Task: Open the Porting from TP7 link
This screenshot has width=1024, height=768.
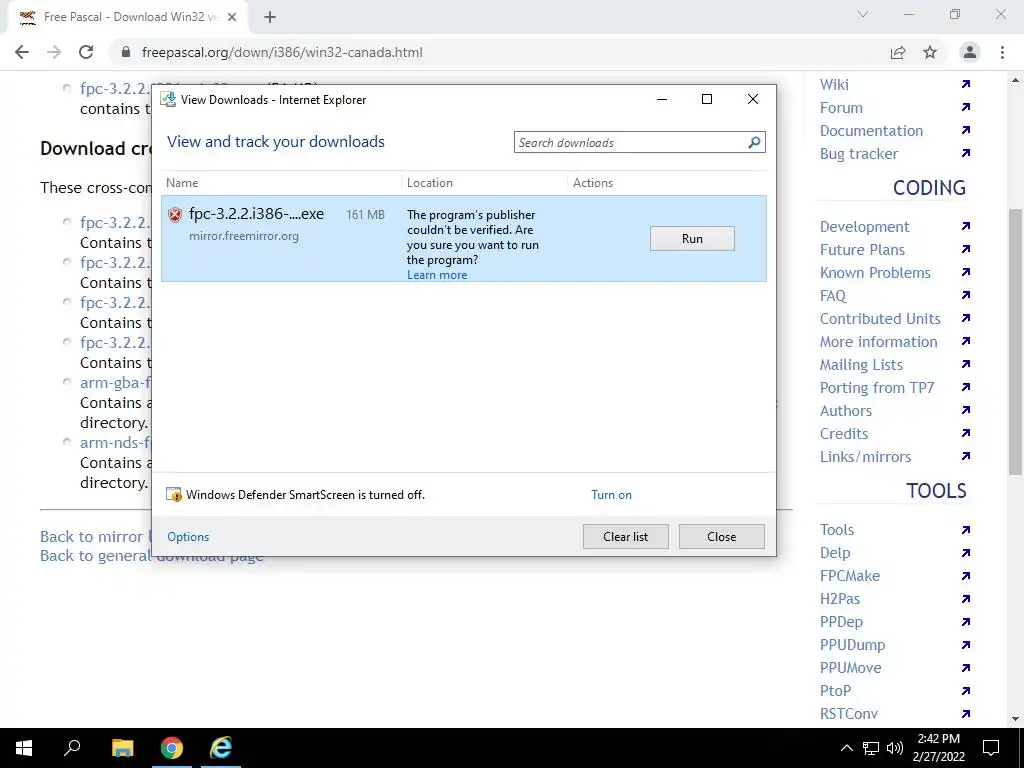Action: click(877, 387)
